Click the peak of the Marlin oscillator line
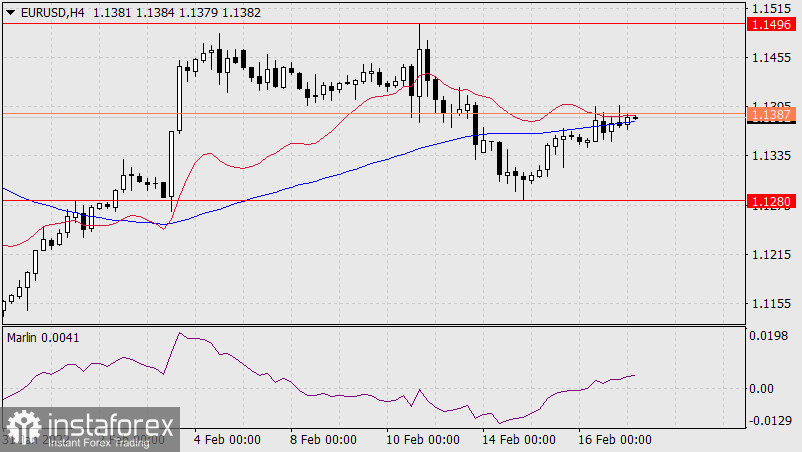 [179, 333]
